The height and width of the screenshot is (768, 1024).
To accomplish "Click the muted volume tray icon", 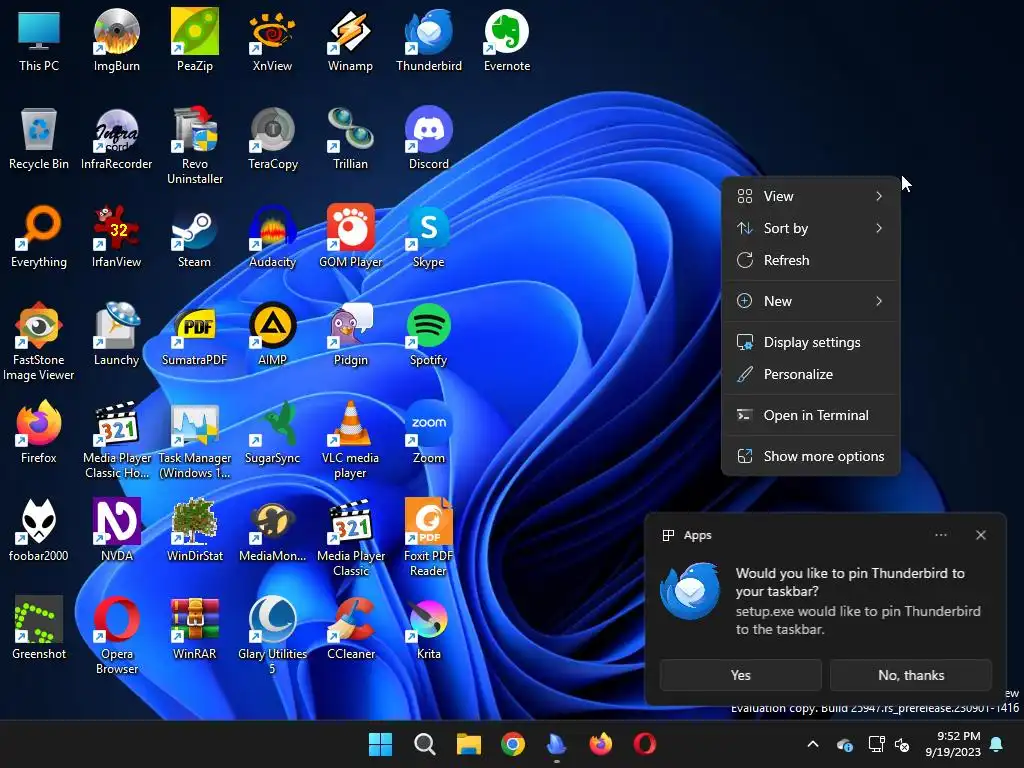I will coord(902,744).
